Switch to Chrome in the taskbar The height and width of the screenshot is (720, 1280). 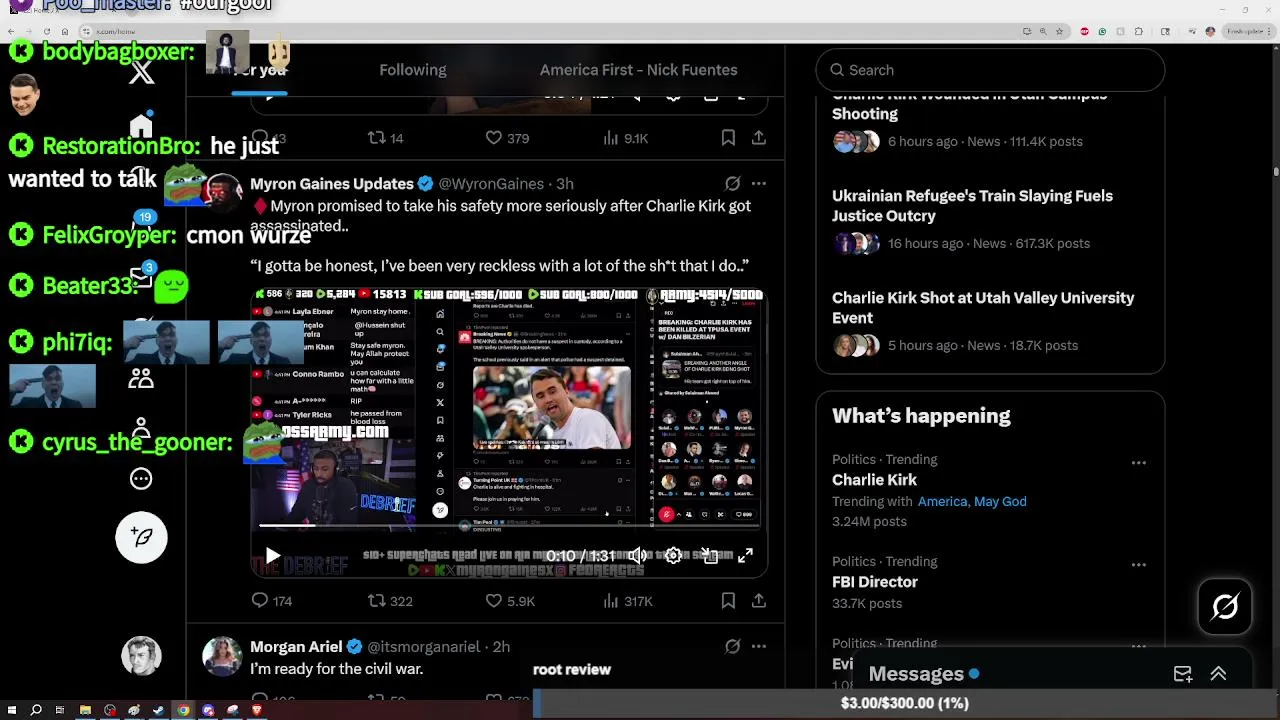[x=183, y=710]
